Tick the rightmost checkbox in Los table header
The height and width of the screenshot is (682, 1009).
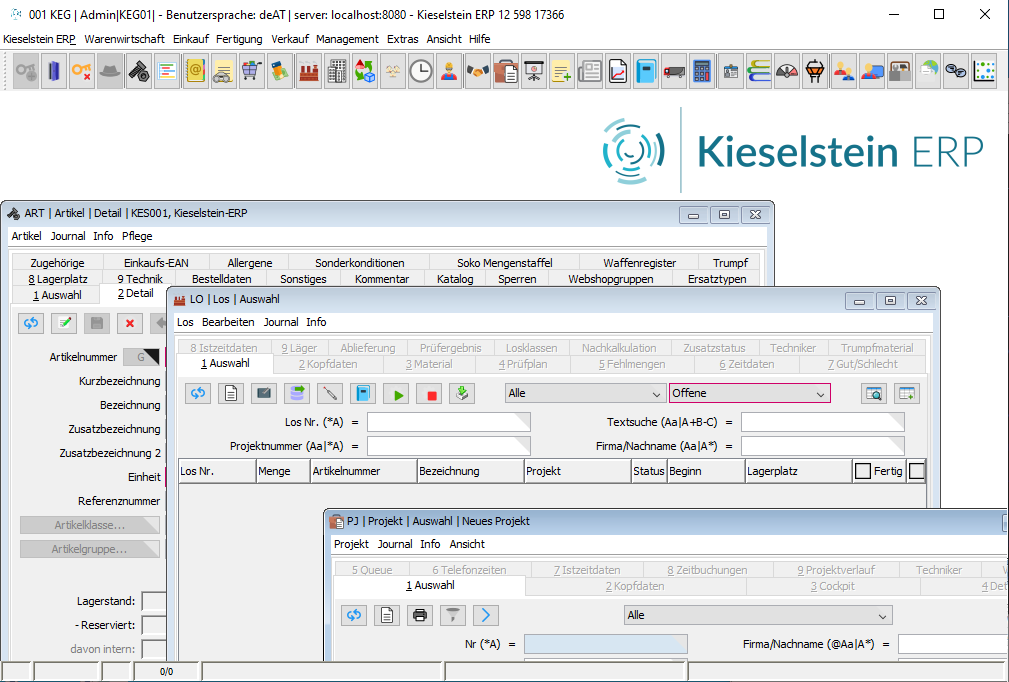coord(916,471)
